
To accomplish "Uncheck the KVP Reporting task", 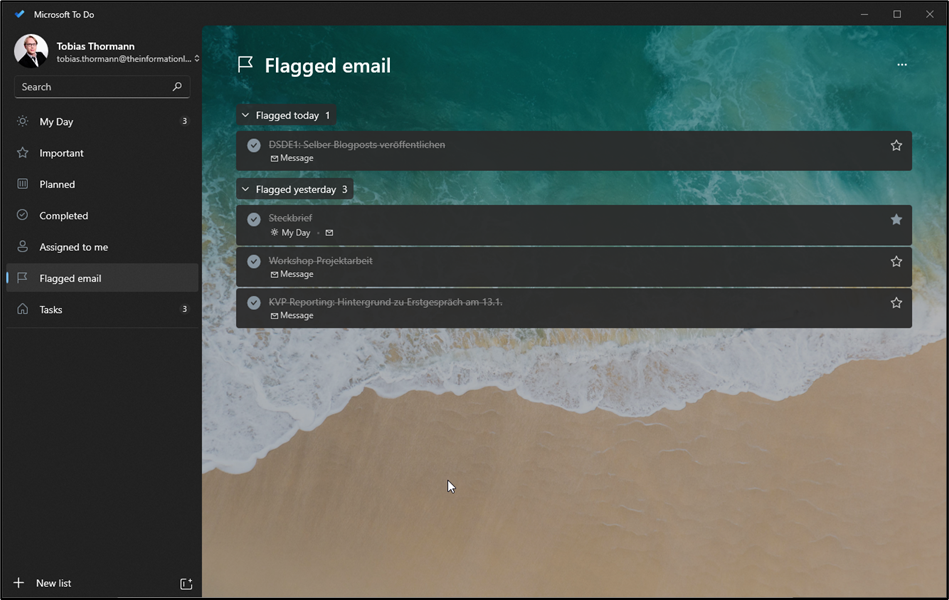I will pyautogui.click(x=254, y=303).
